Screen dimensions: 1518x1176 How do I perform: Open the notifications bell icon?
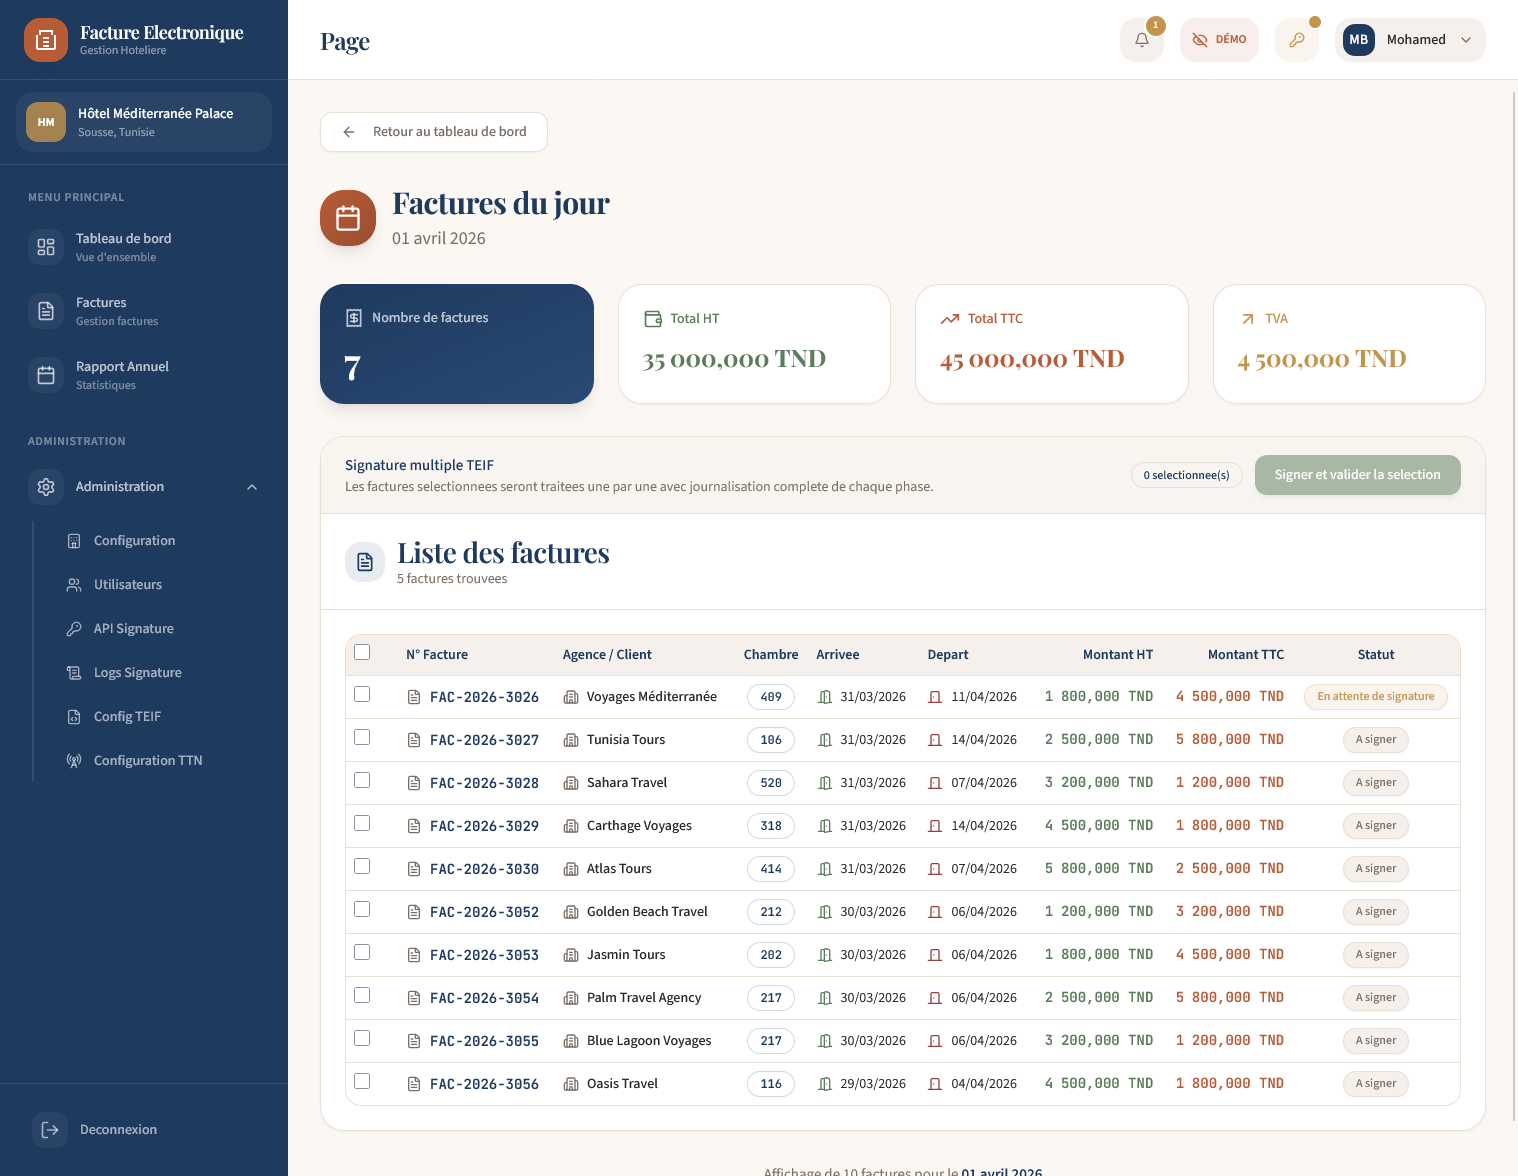[1141, 40]
